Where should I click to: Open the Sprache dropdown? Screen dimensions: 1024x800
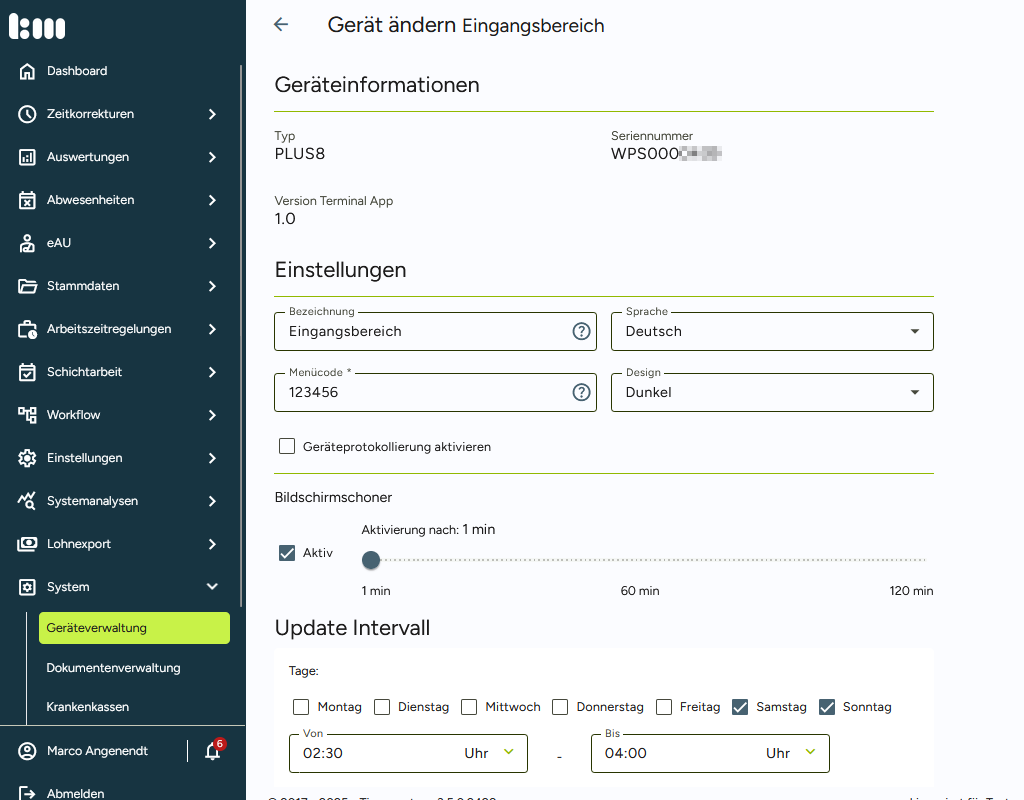click(x=772, y=332)
